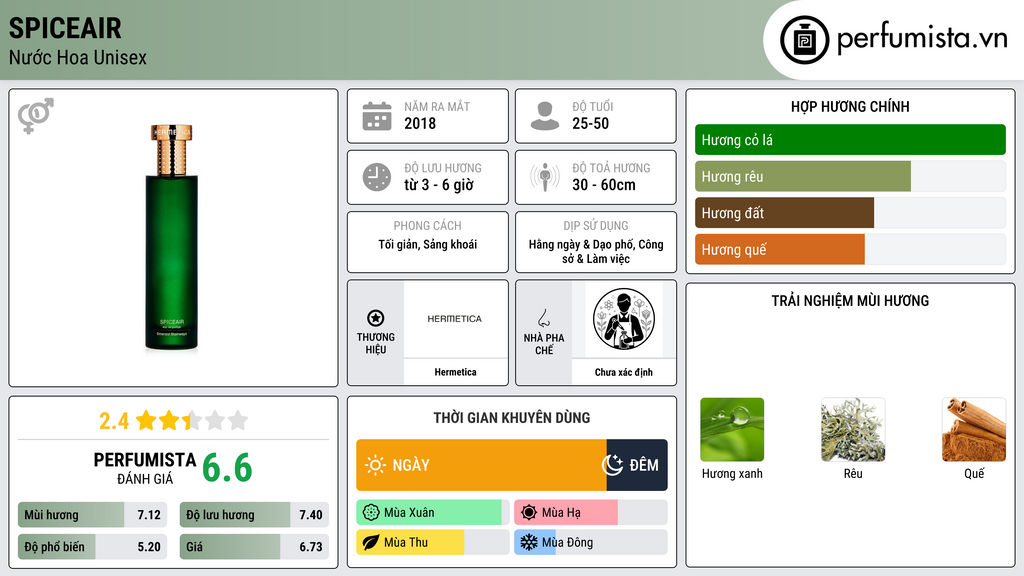
Task: Click the Hermetica brand logo
Action: 455,319
